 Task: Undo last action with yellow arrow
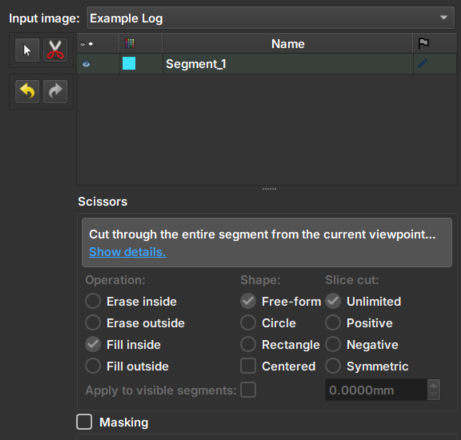(x=27, y=91)
